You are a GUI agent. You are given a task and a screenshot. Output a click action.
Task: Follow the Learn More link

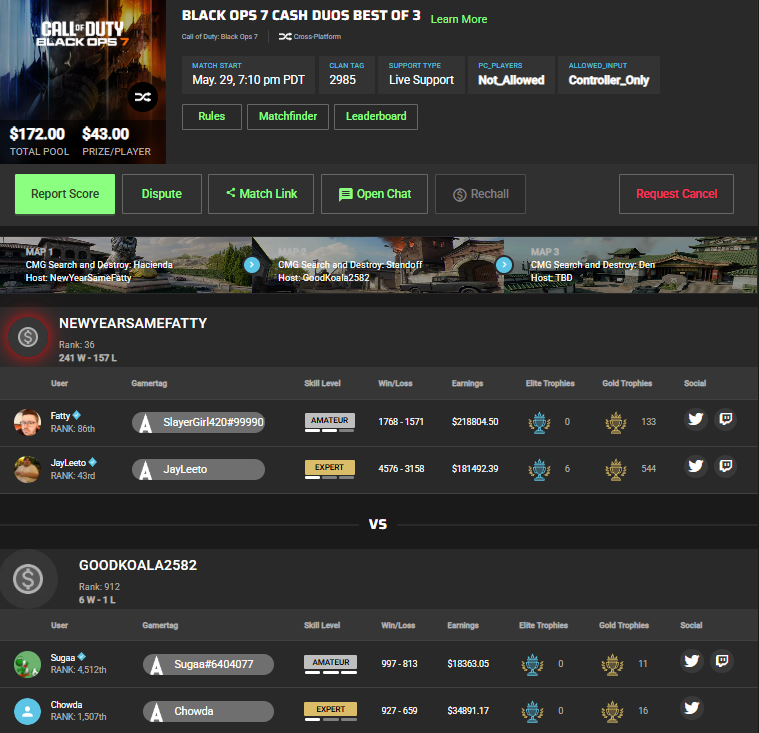(x=459, y=19)
